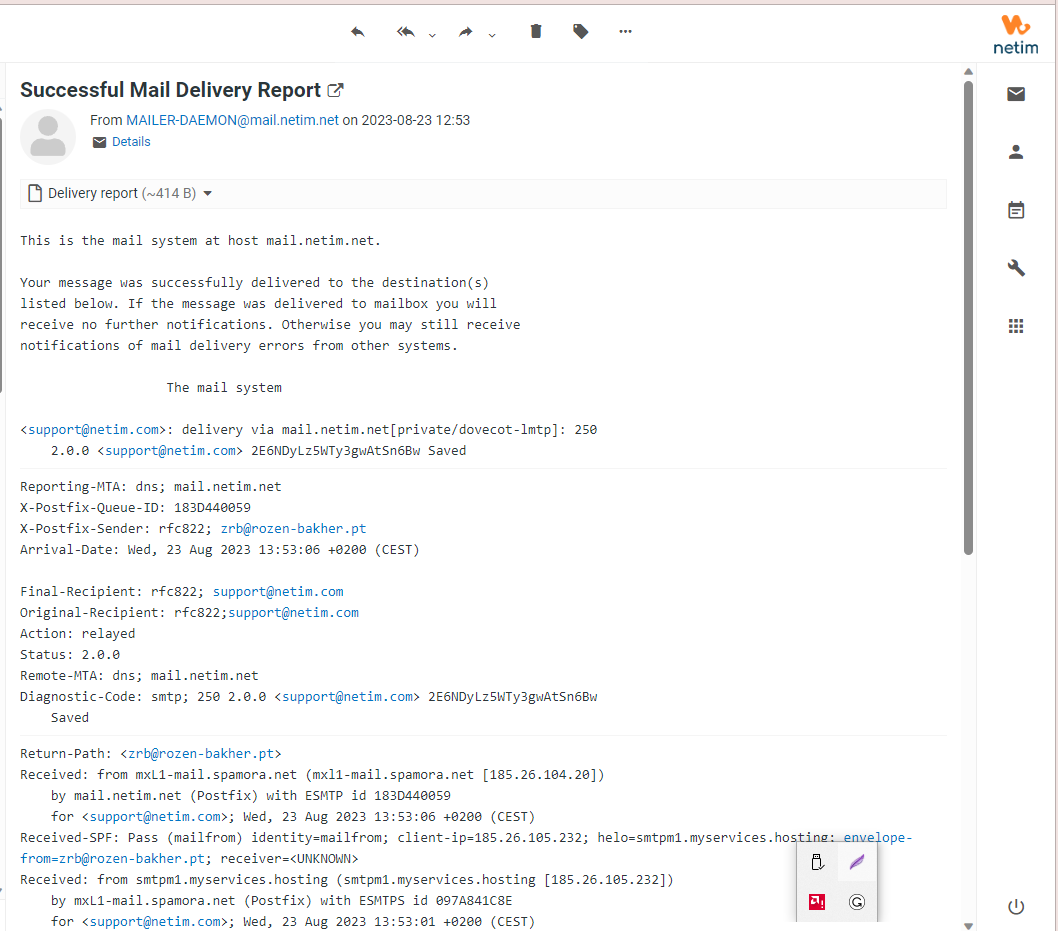Click the envelope icon beside Details
The width and height of the screenshot is (1058, 931).
click(x=99, y=142)
